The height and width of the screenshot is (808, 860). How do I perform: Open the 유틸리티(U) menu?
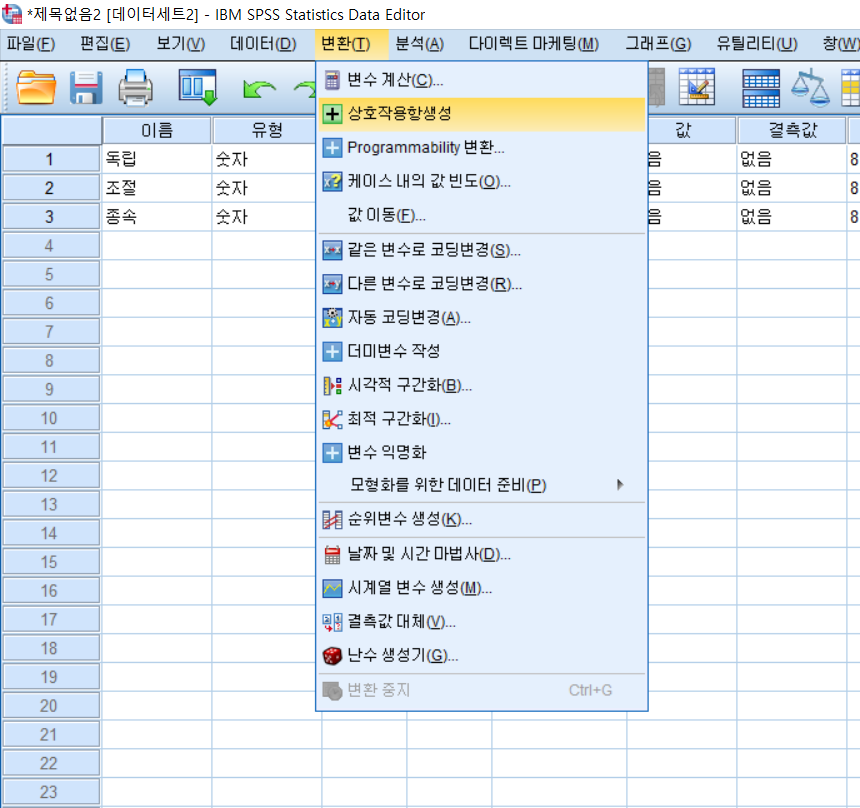[x=756, y=43]
